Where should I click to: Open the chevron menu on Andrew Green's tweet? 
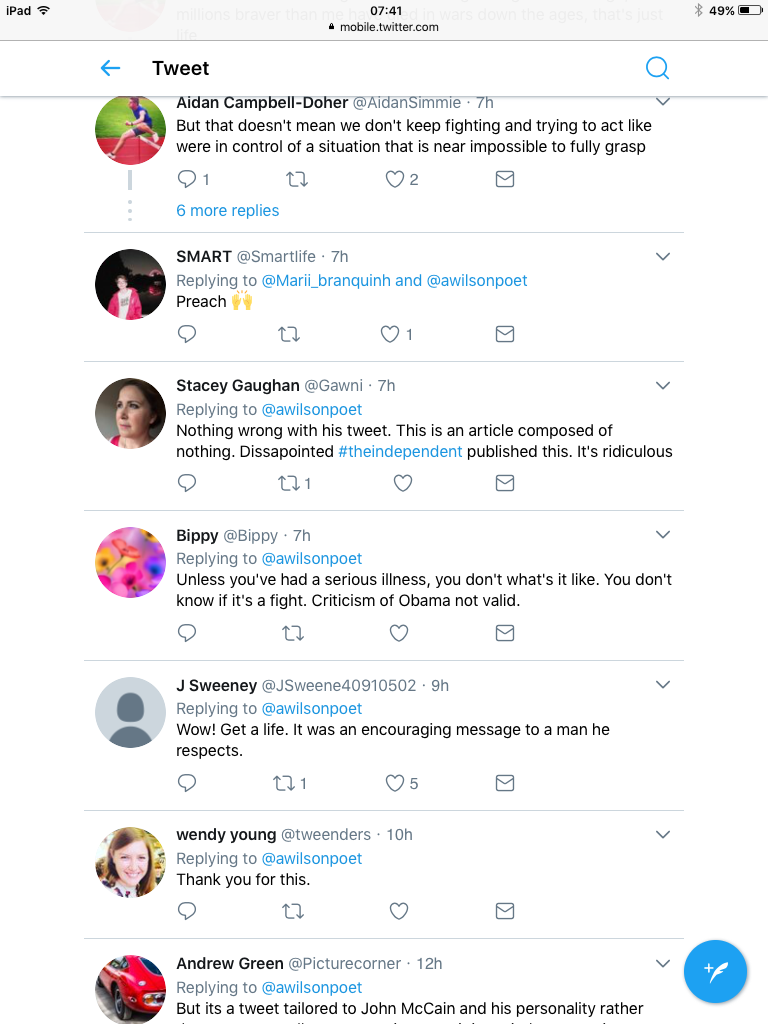[662, 964]
